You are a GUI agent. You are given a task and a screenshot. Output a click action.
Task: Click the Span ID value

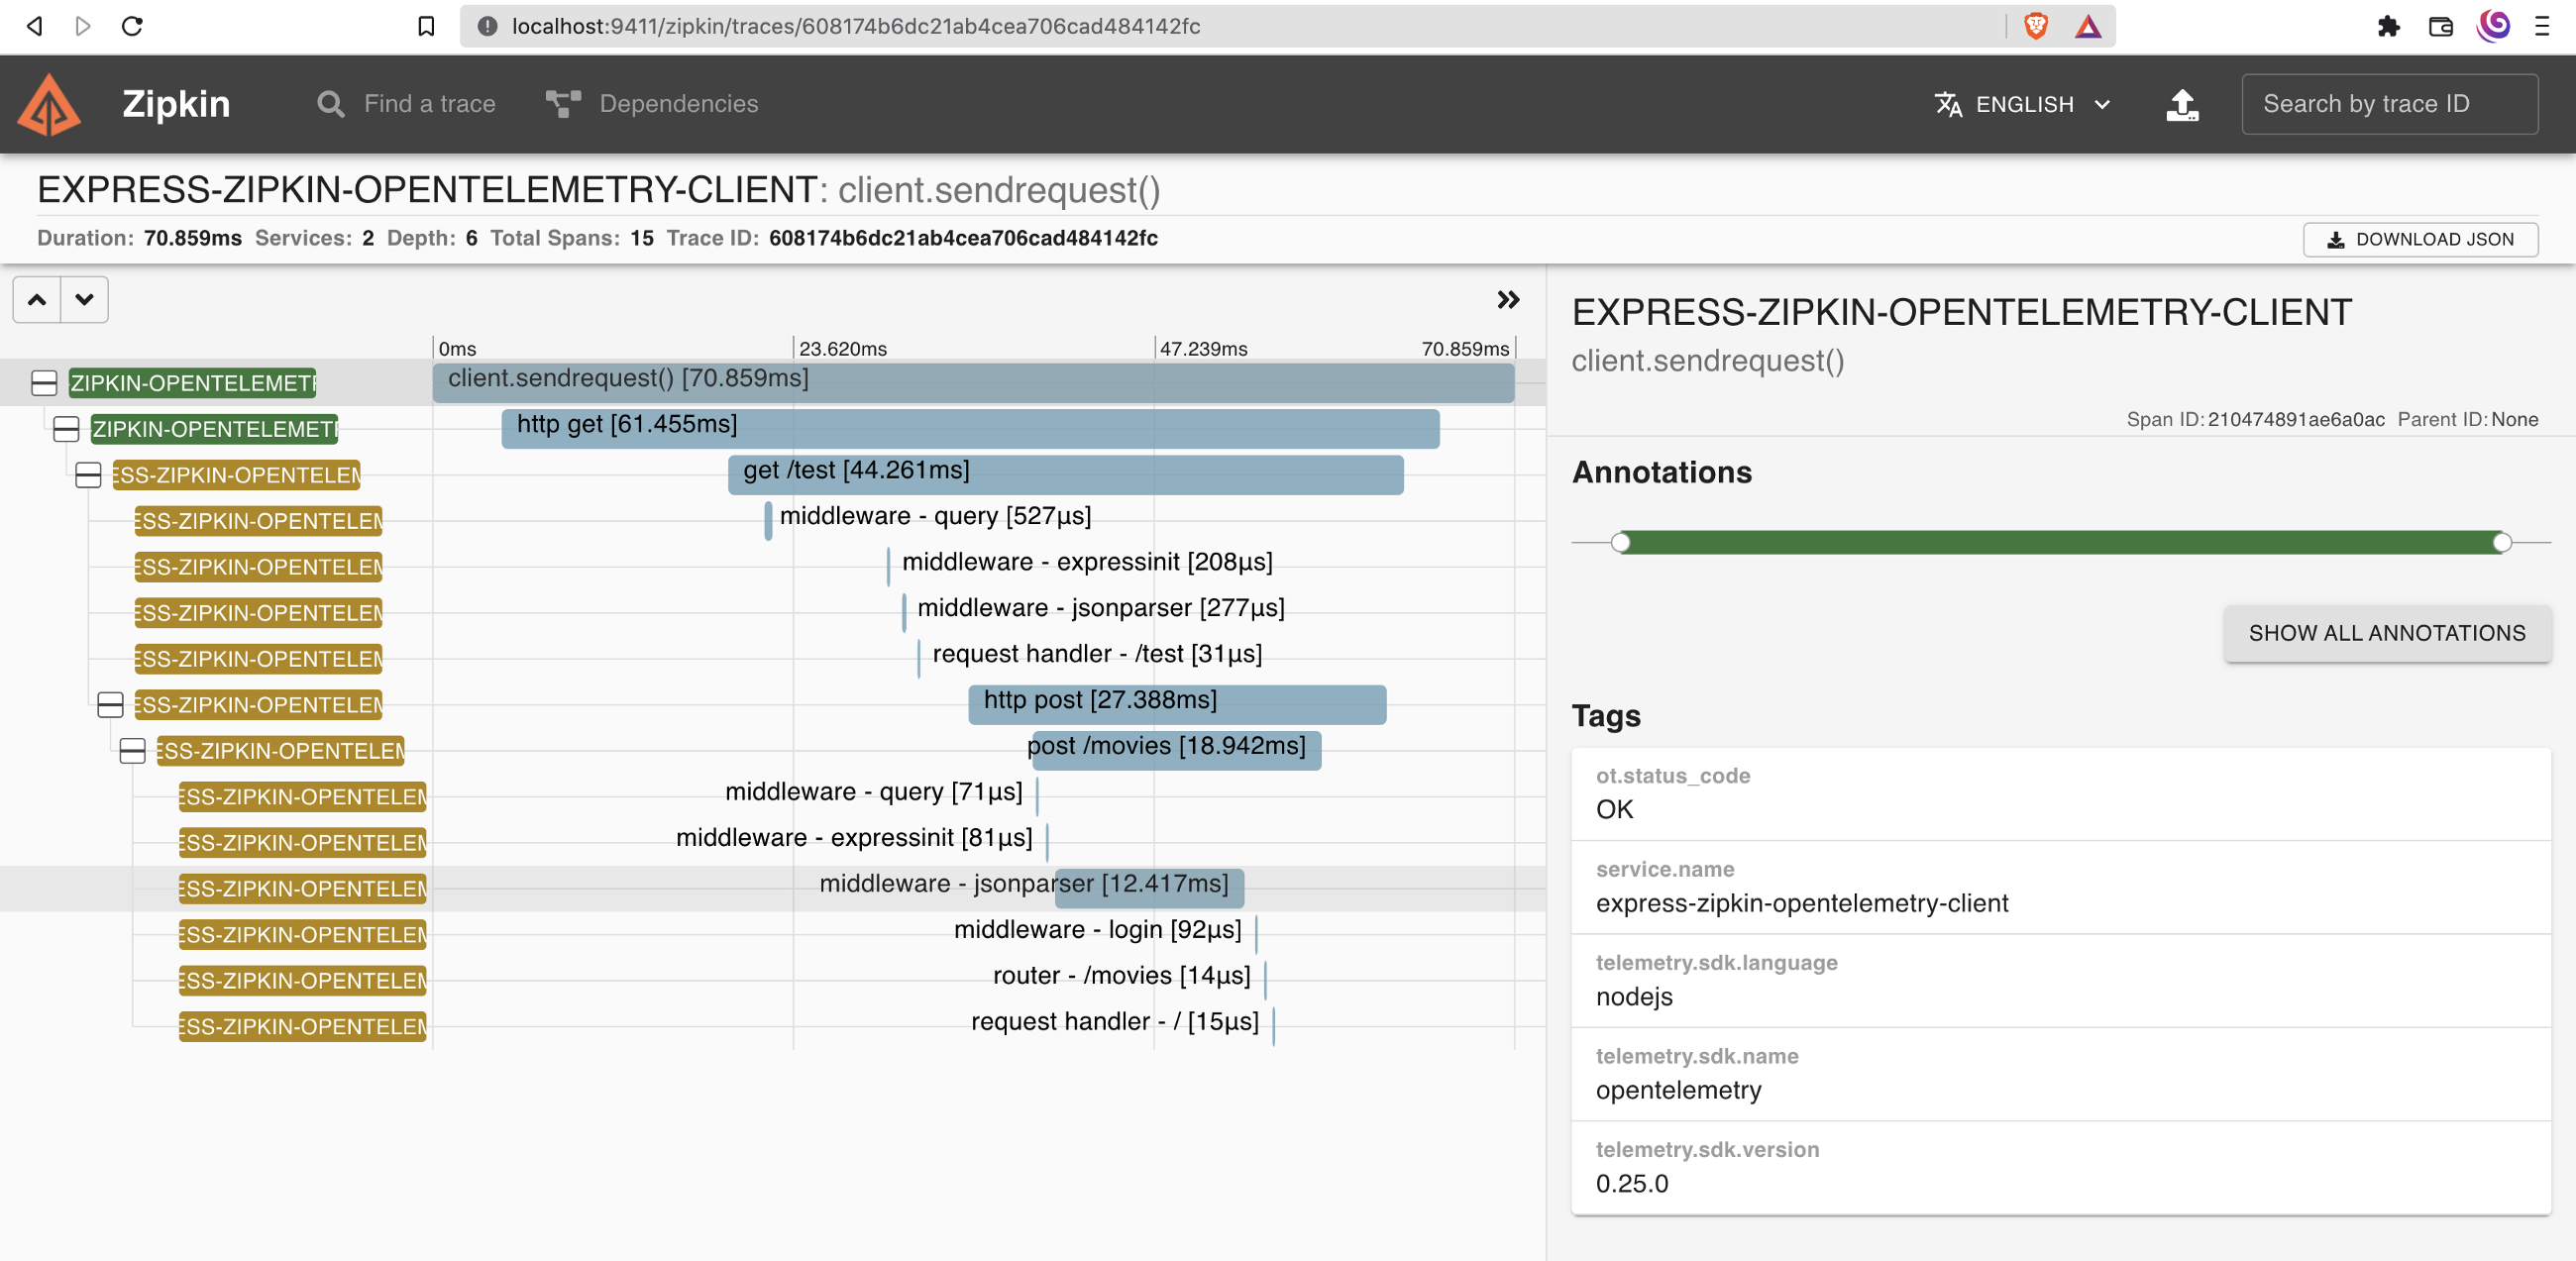pyautogui.click(x=2296, y=420)
